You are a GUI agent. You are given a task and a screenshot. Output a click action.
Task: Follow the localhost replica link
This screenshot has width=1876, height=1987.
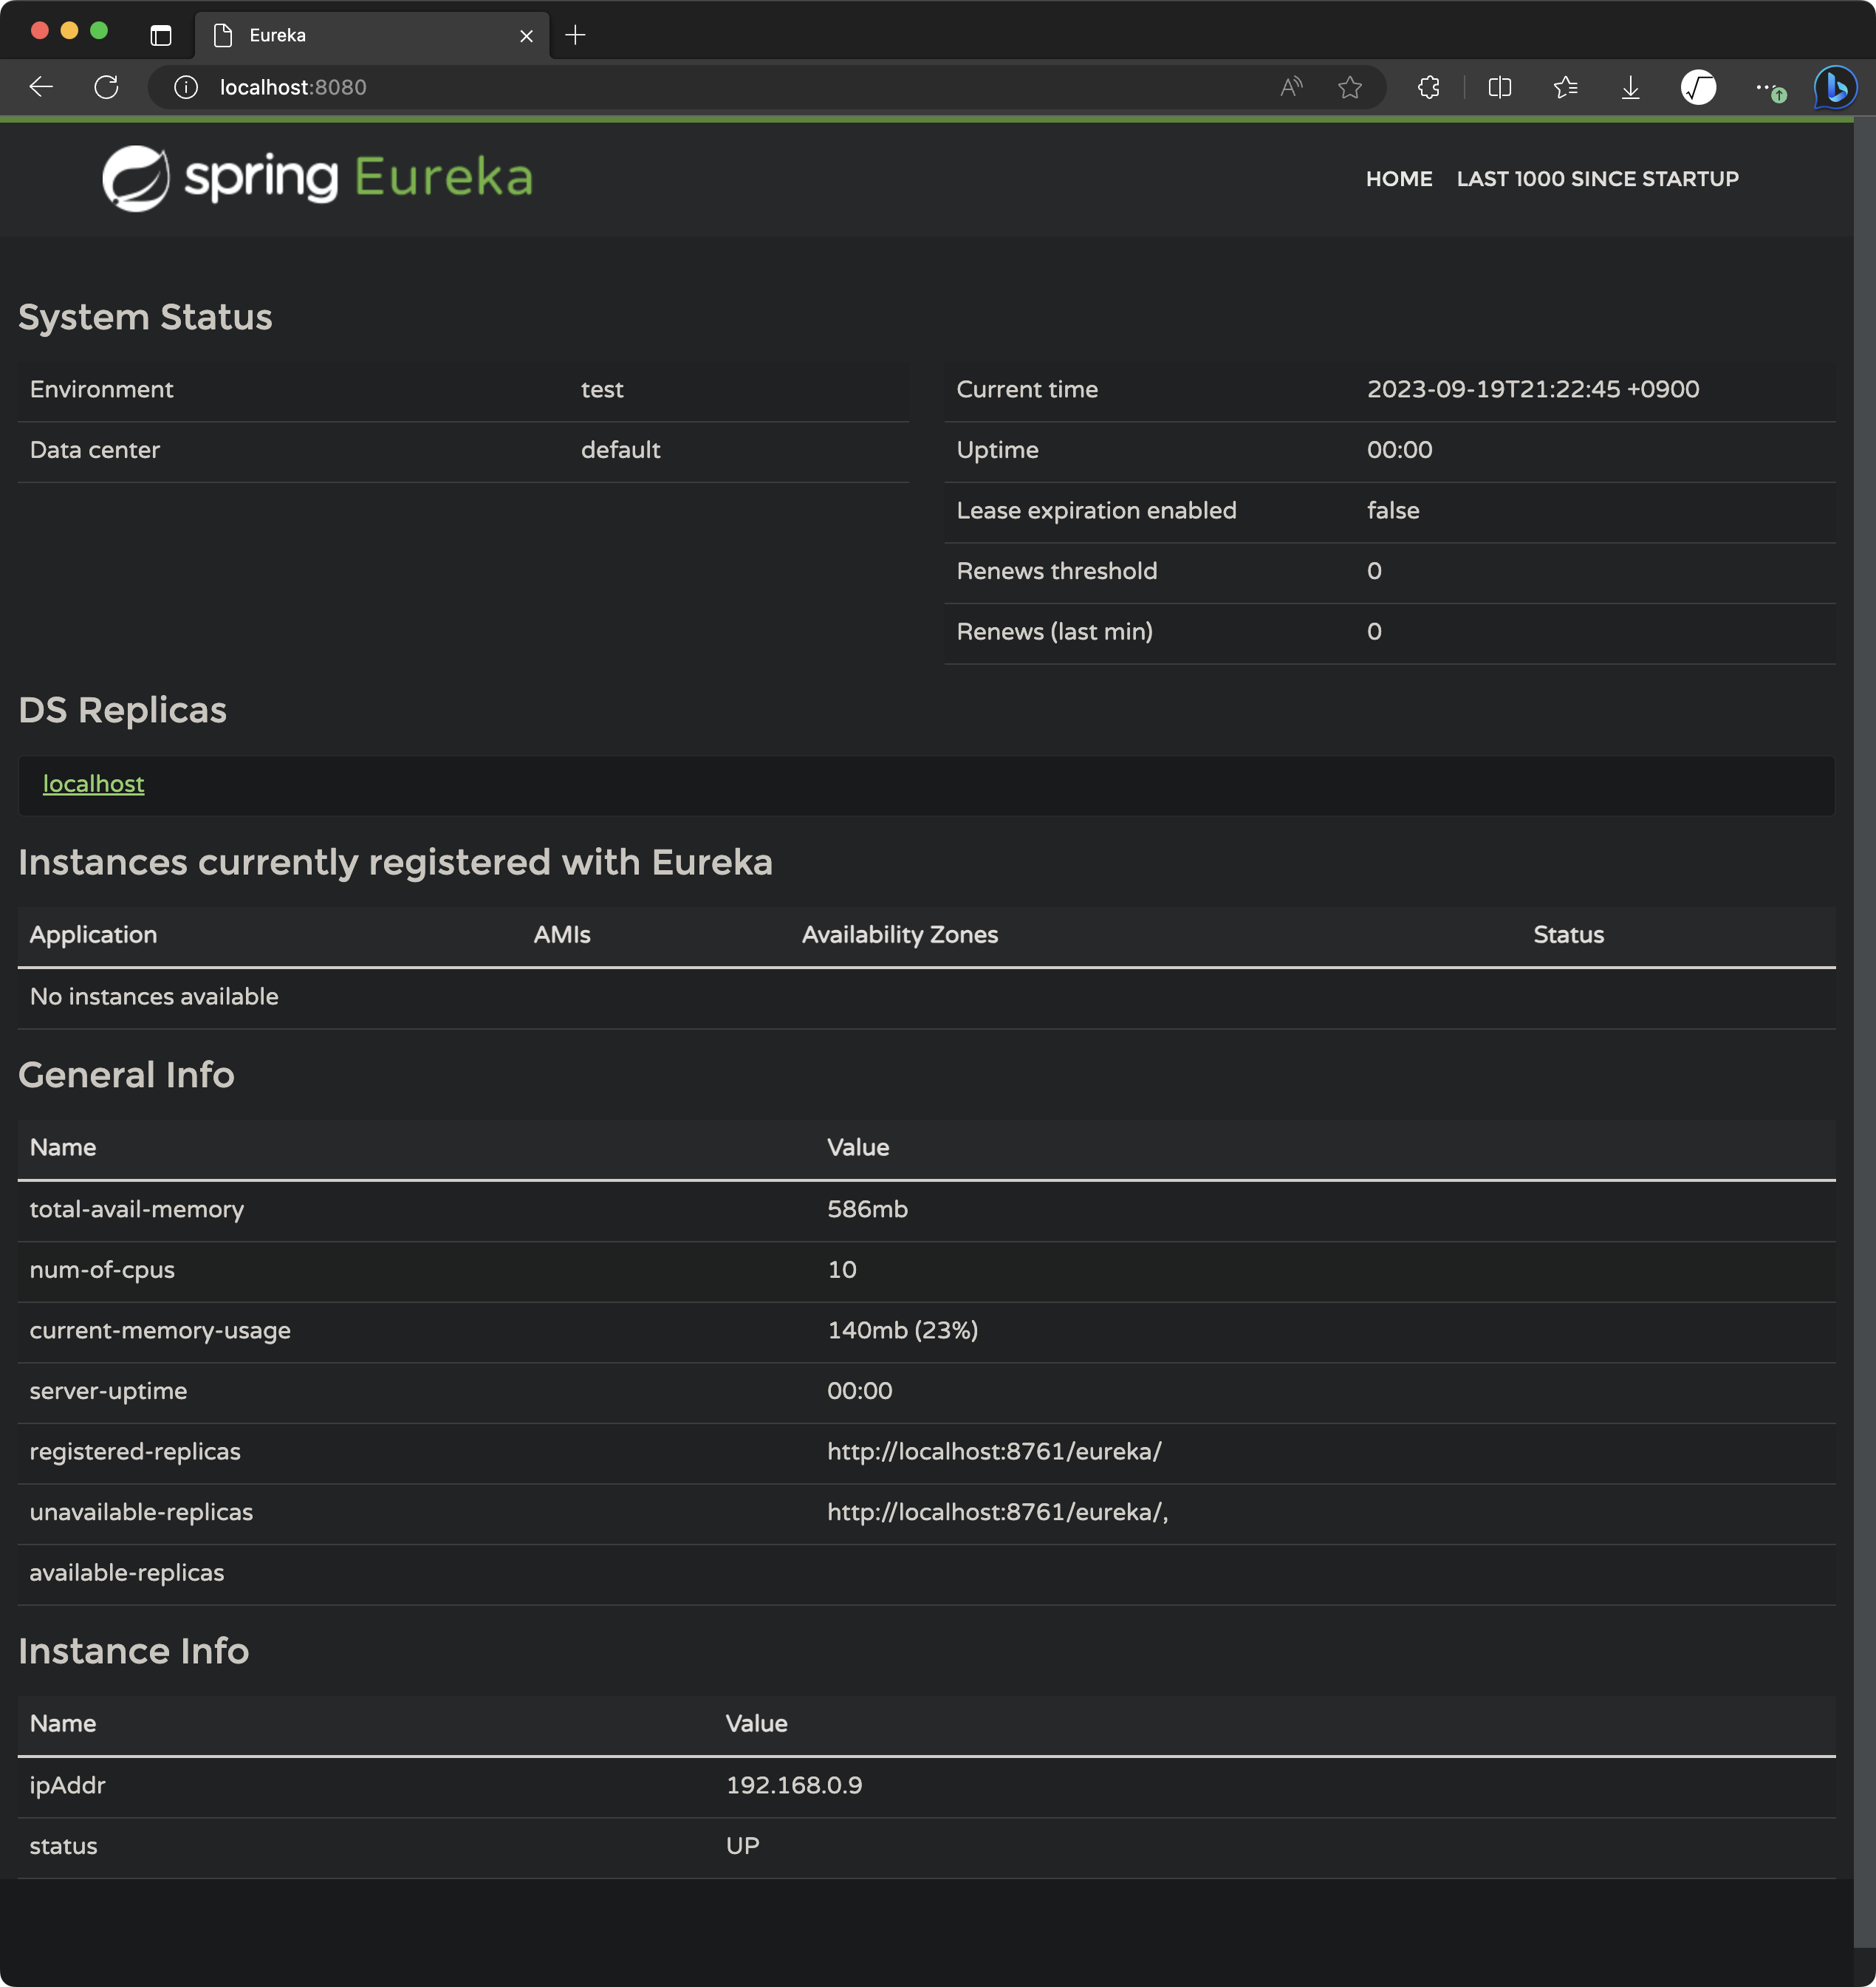pyautogui.click(x=93, y=783)
